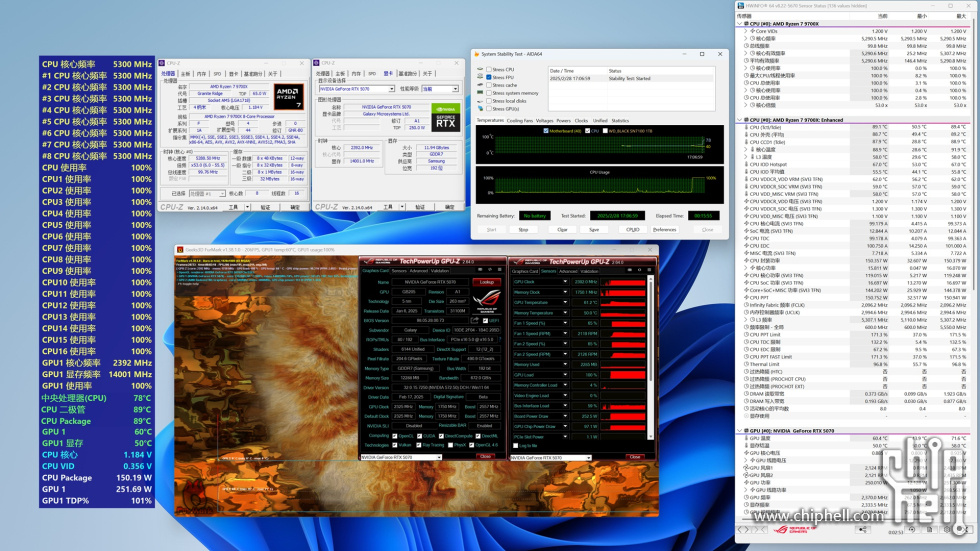Viewport: 980px width, 551px height.
Task: Open CPUID from AIDA64 stability test
Action: pos(632,230)
